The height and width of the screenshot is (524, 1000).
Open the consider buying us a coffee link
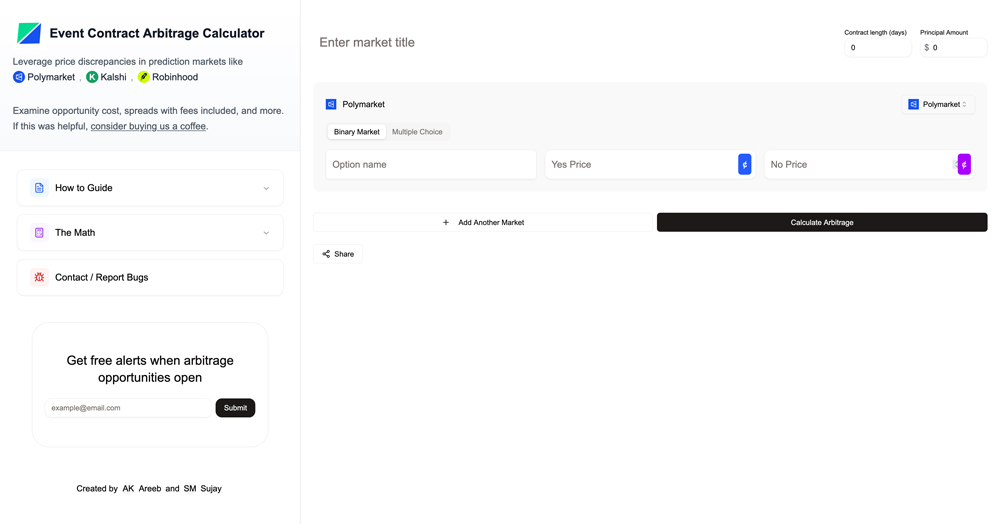click(148, 127)
